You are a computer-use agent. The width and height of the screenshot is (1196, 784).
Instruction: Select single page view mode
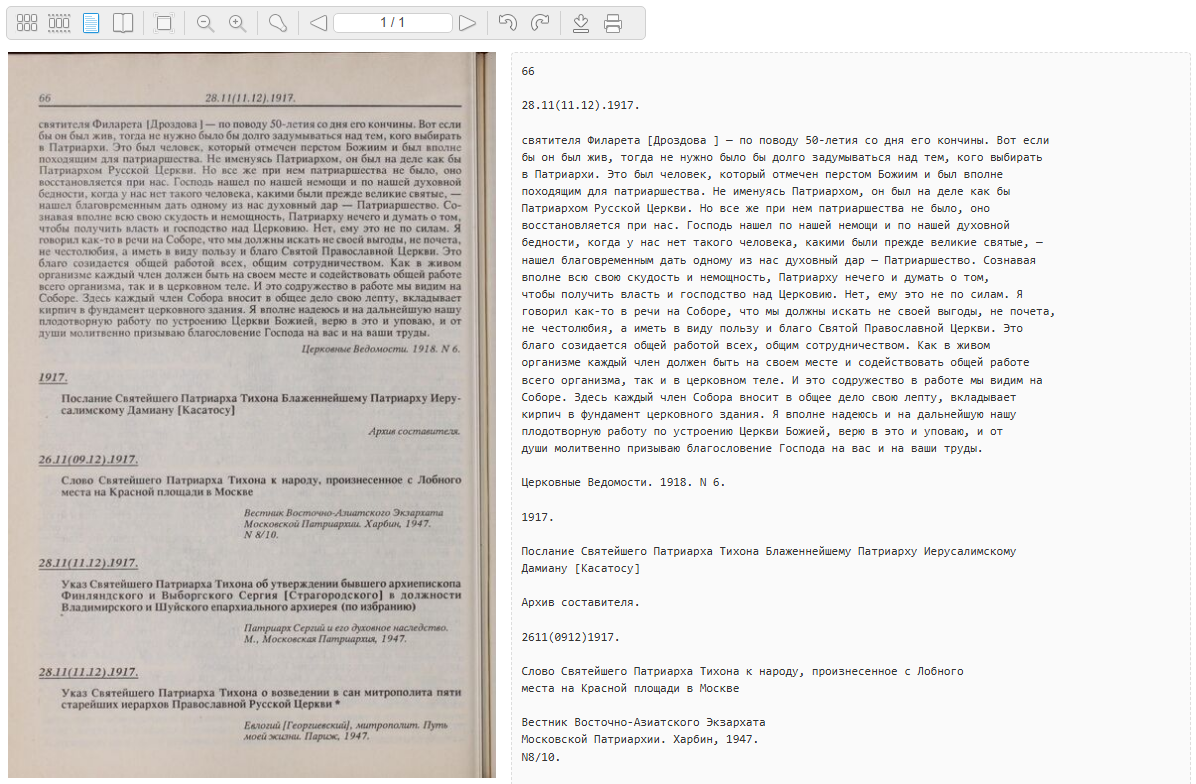point(91,23)
